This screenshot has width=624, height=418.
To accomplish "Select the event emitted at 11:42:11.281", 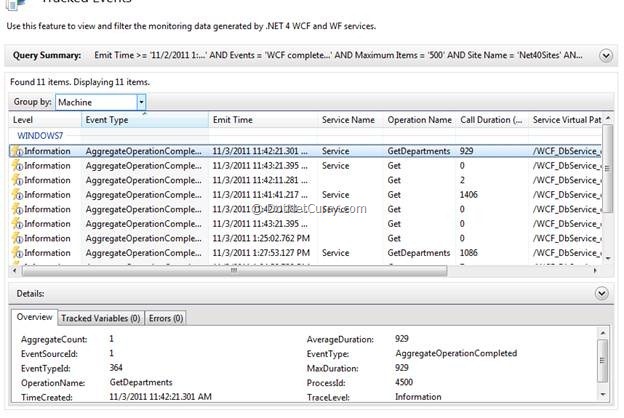I will [x=305, y=180].
